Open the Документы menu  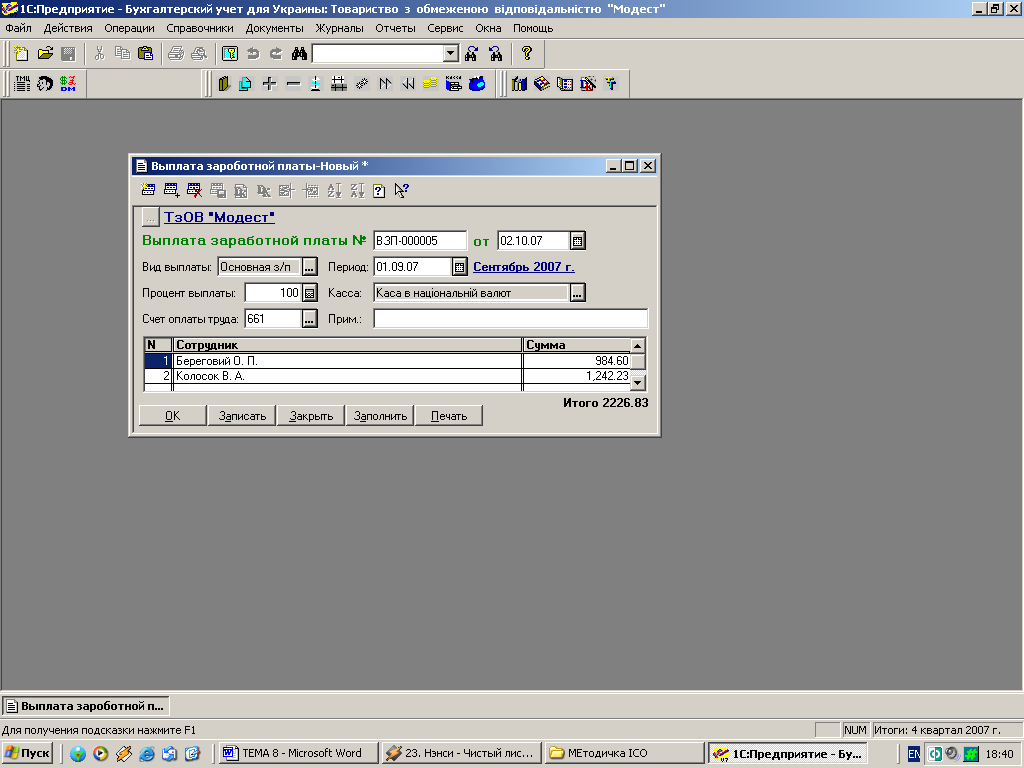coord(274,28)
